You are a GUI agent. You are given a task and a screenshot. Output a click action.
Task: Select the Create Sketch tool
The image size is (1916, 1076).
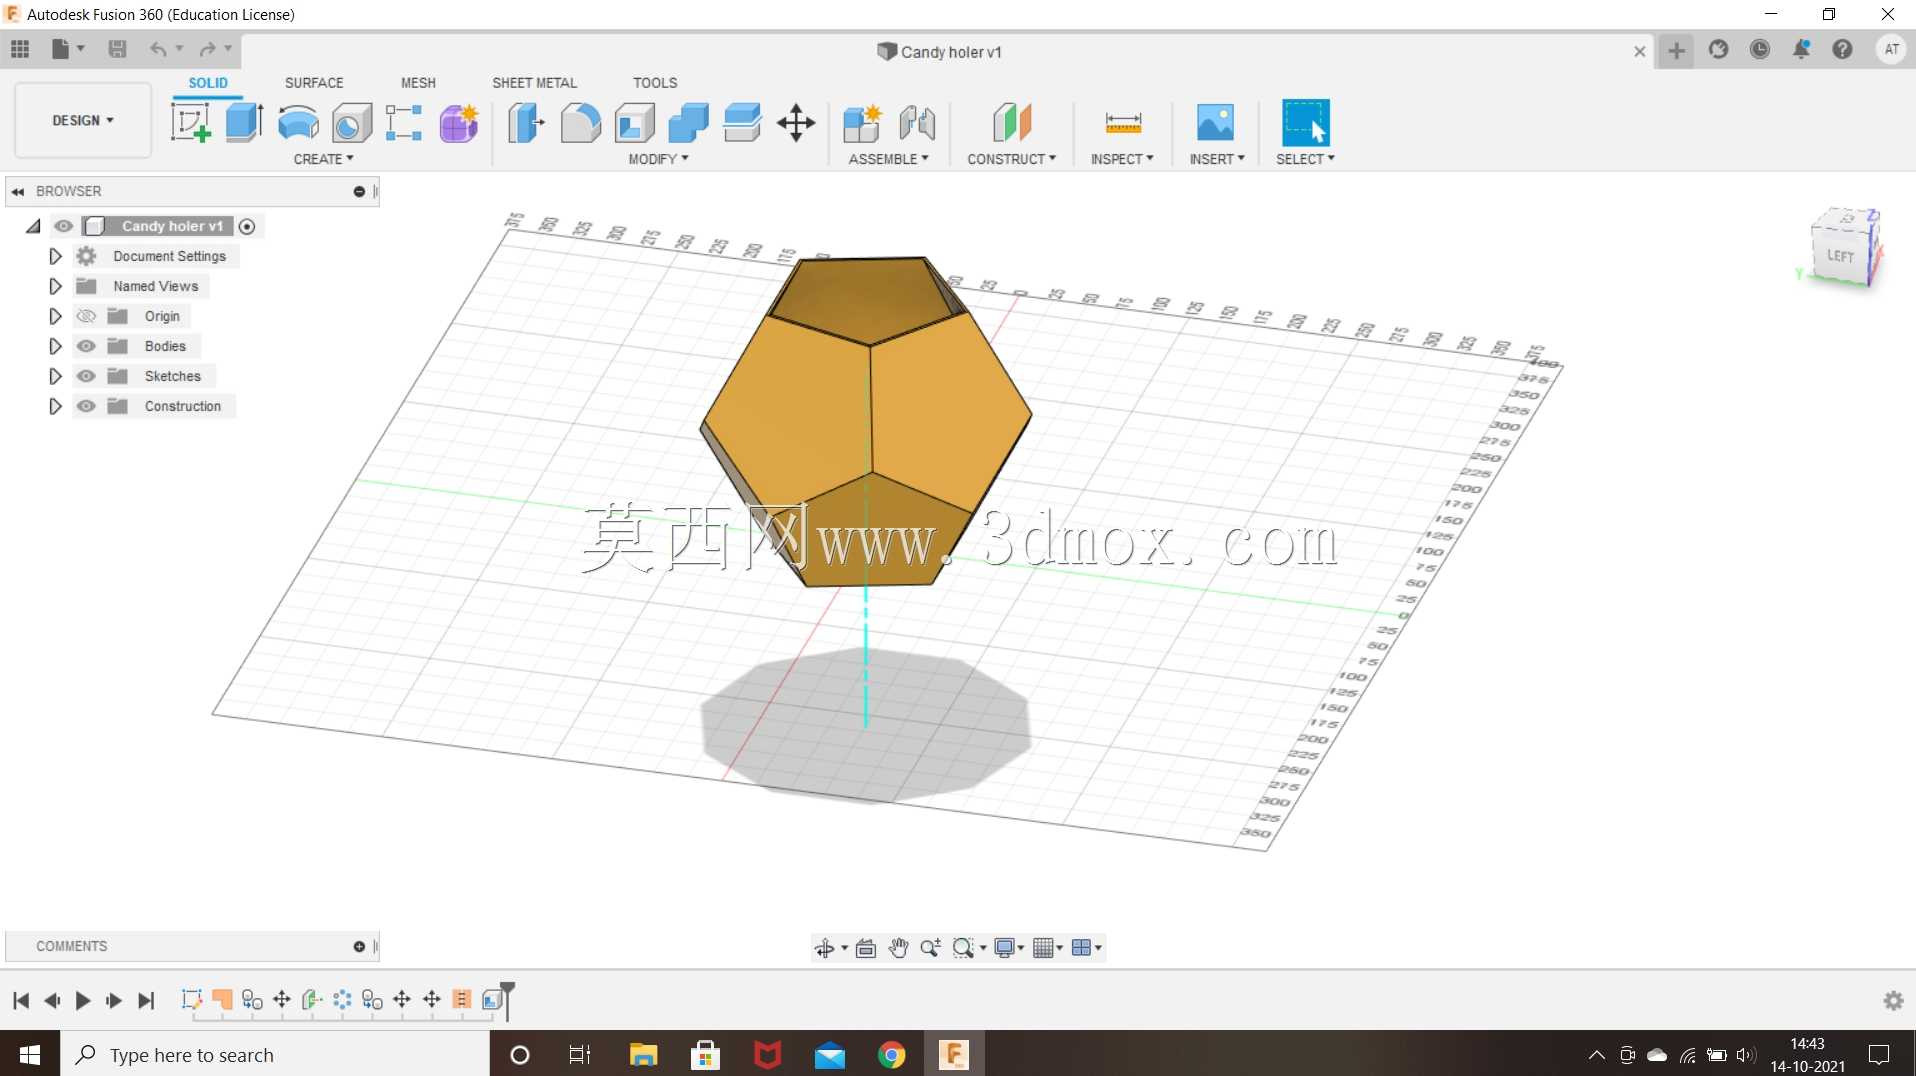[x=190, y=123]
